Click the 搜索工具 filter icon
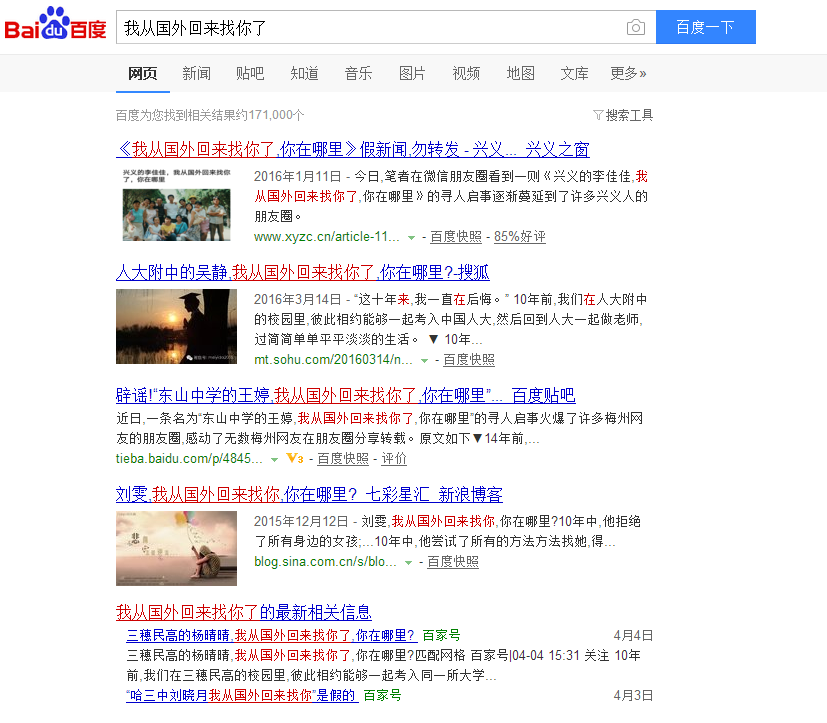This screenshot has width=827, height=723. (598, 115)
